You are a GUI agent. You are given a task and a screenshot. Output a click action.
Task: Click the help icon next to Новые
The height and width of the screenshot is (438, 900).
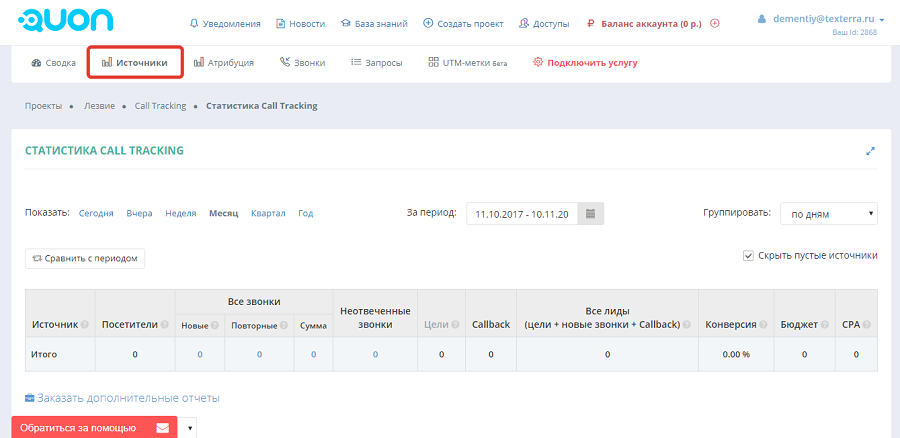pos(215,325)
